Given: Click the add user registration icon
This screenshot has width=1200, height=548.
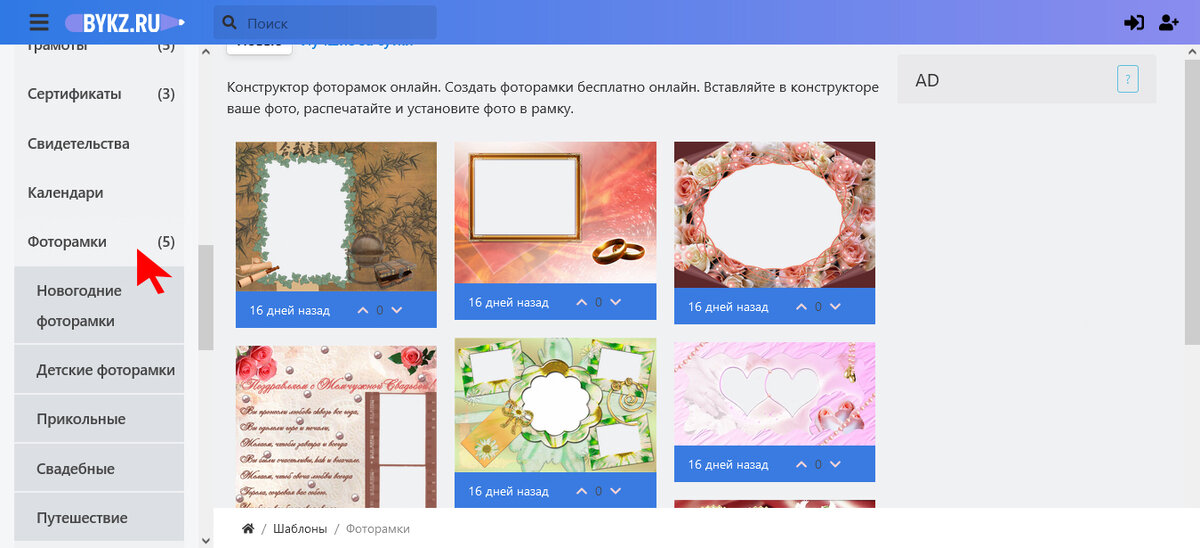Looking at the screenshot, I should (1169, 22).
